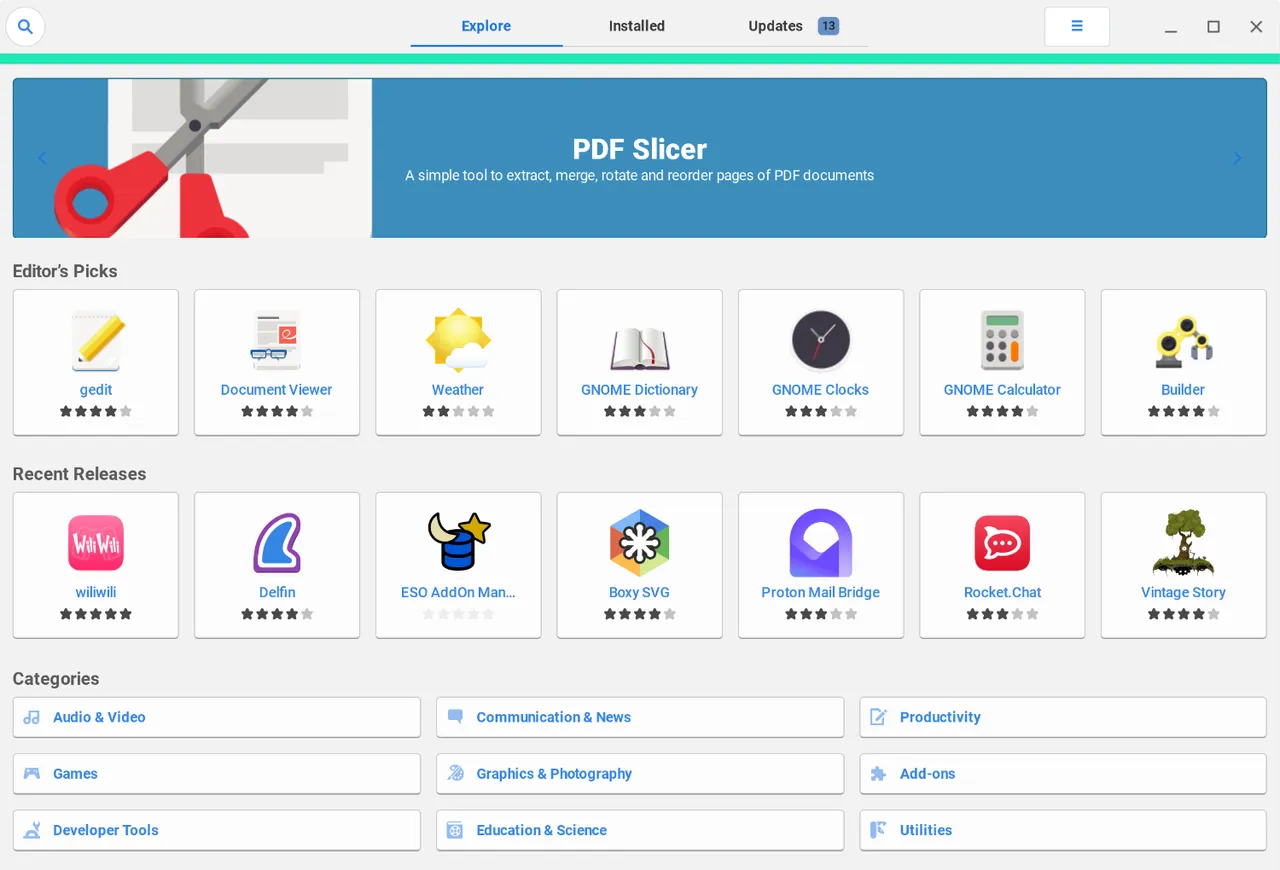Screen dimensions: 1280x870
Task: Switch to the Installed tab
Action: coord(637,27)
